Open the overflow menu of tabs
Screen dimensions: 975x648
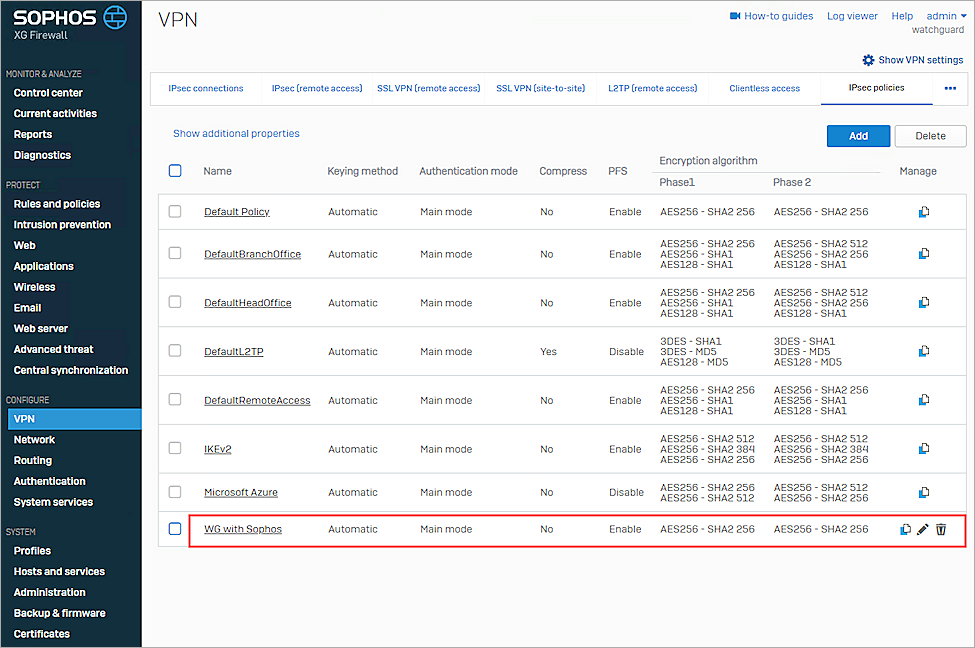(x=950, y=89)
